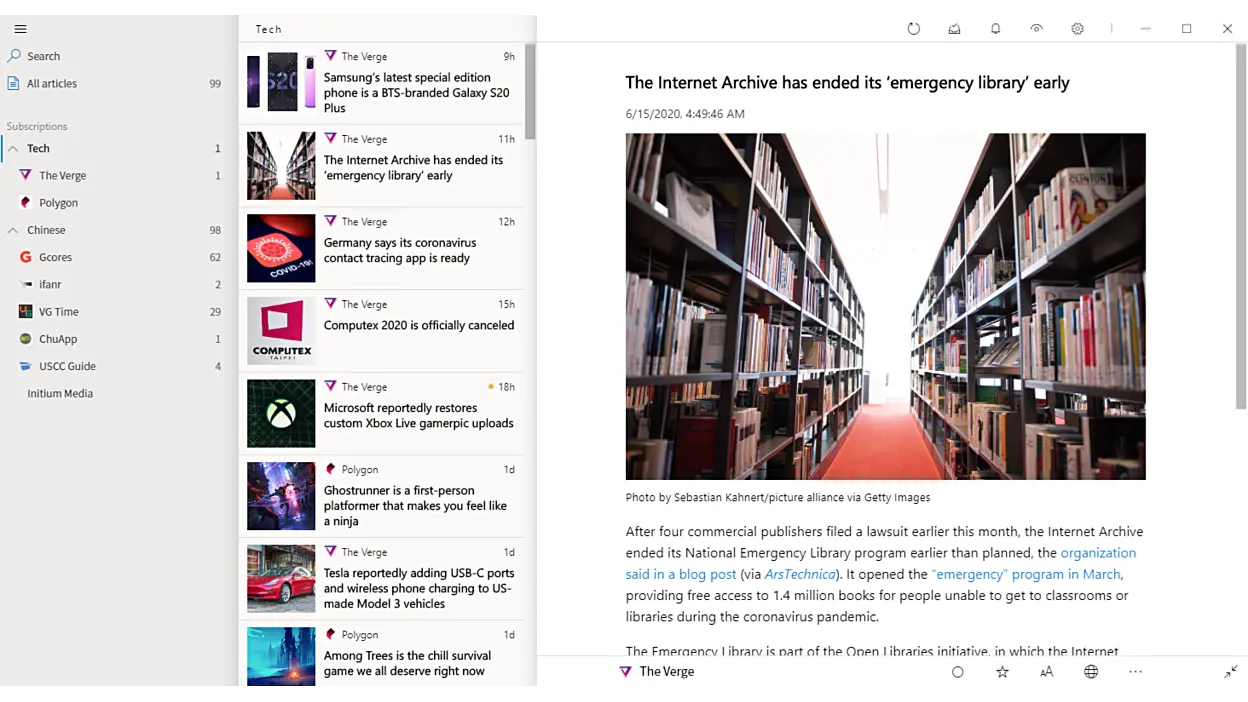1248x702 pixels.
Task: Open the hamburger navigation menu
Action: (20, 29)
